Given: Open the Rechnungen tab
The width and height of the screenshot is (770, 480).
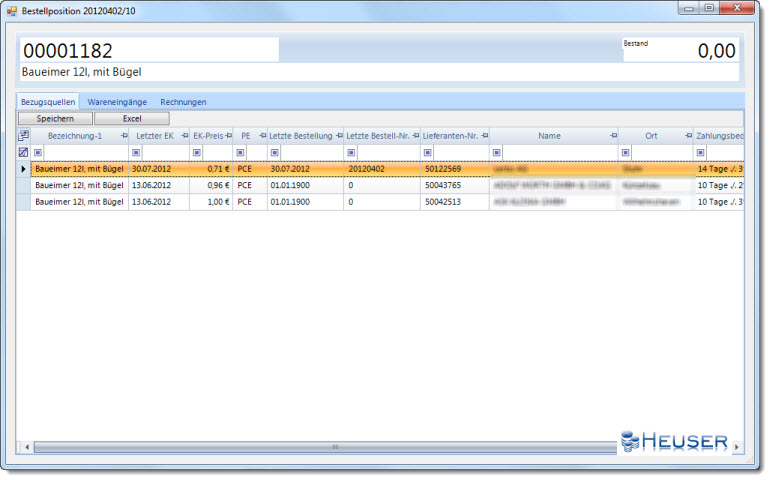Looking at the screenshot, I should click(x=183, y=102).
